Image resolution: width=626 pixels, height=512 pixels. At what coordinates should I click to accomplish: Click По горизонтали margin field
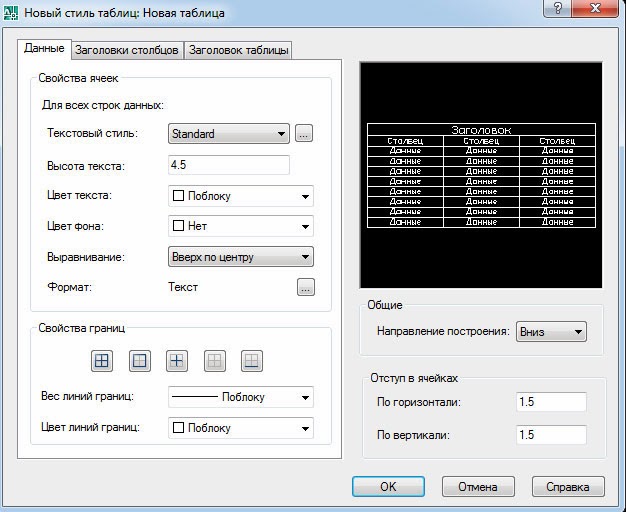pyautogui.click(x=551, y=402)
